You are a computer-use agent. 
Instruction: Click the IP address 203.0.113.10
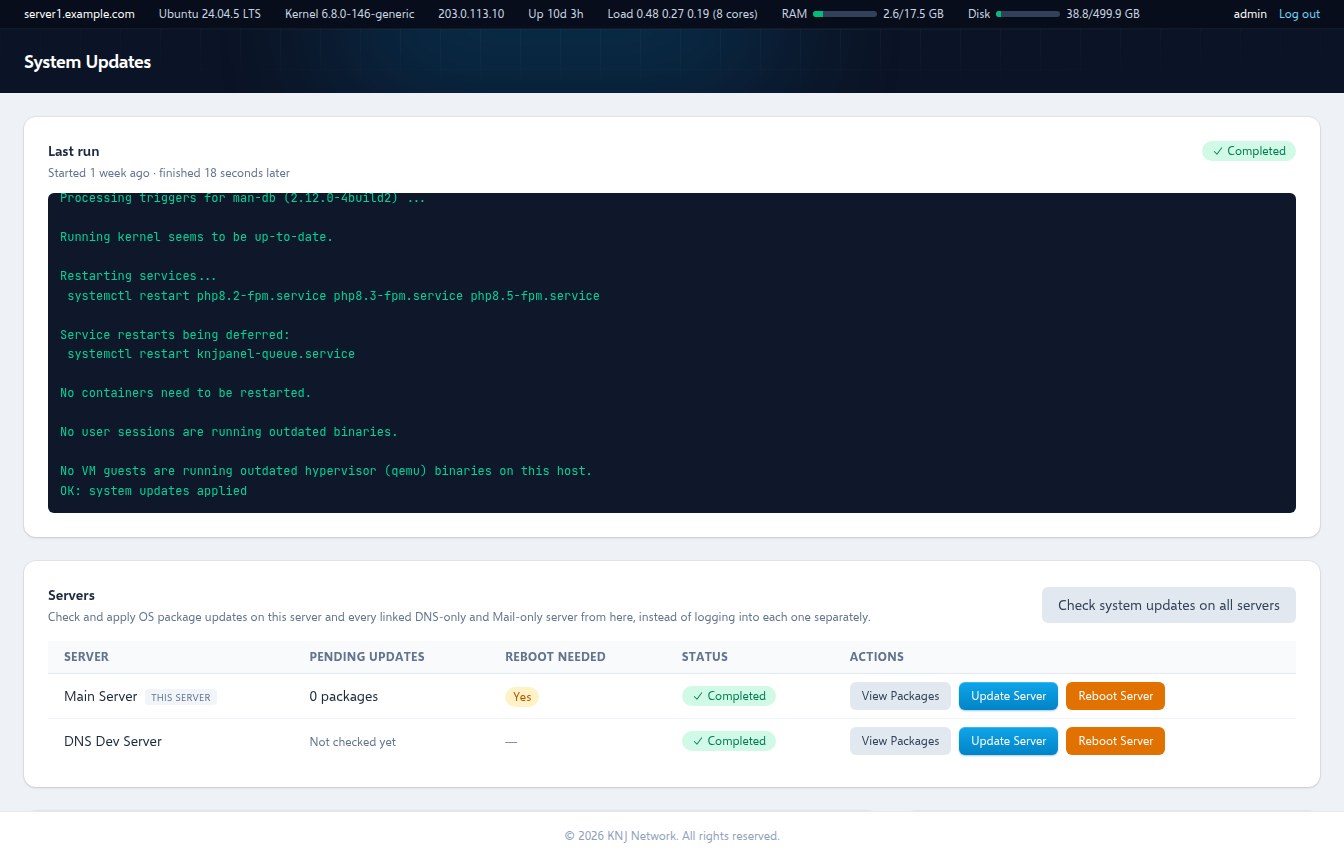click(471, 14)
